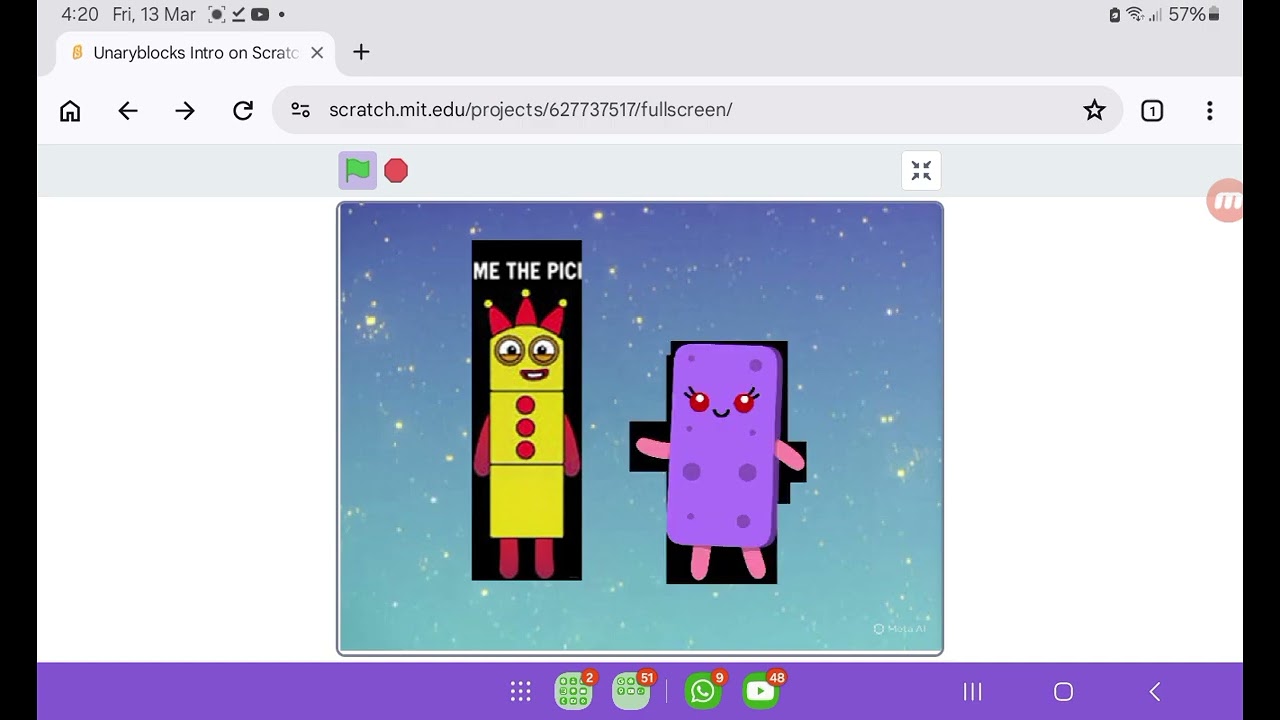Tap the YouTube notification icon in status bar
The height and width of the screenshot is (720, 1280).
pos(260,14)
